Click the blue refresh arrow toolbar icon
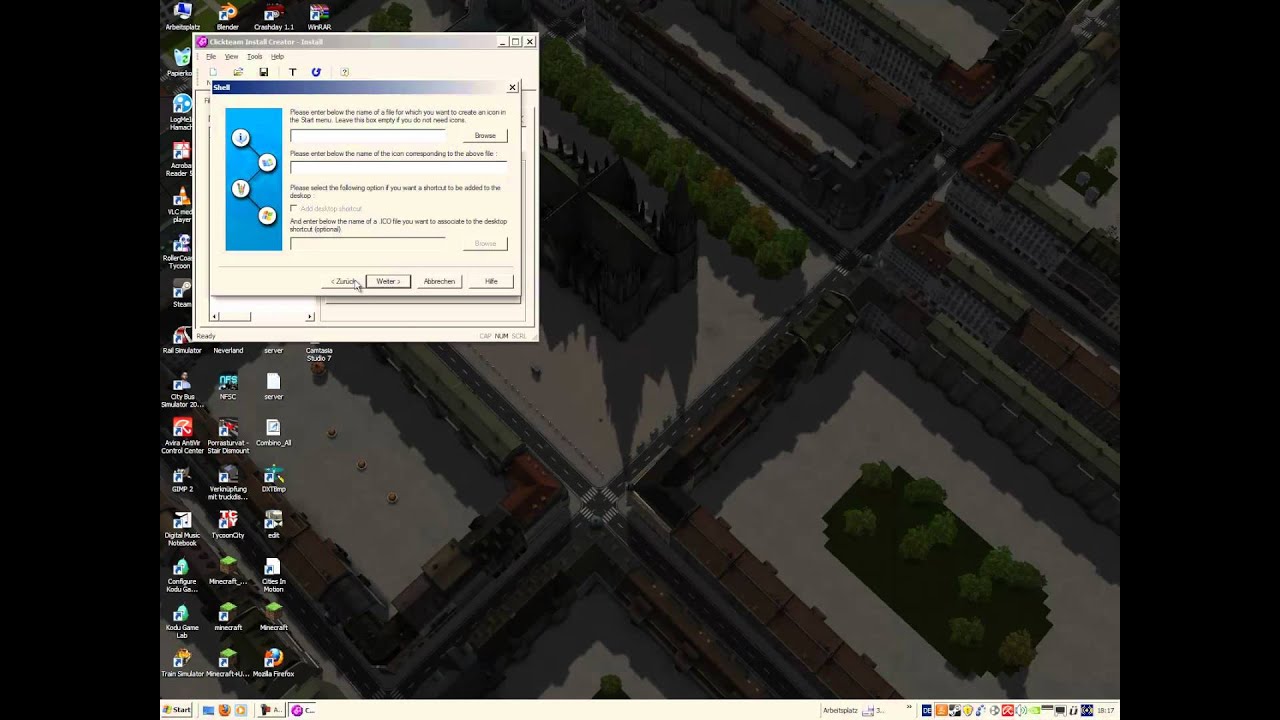 [316, 72]
